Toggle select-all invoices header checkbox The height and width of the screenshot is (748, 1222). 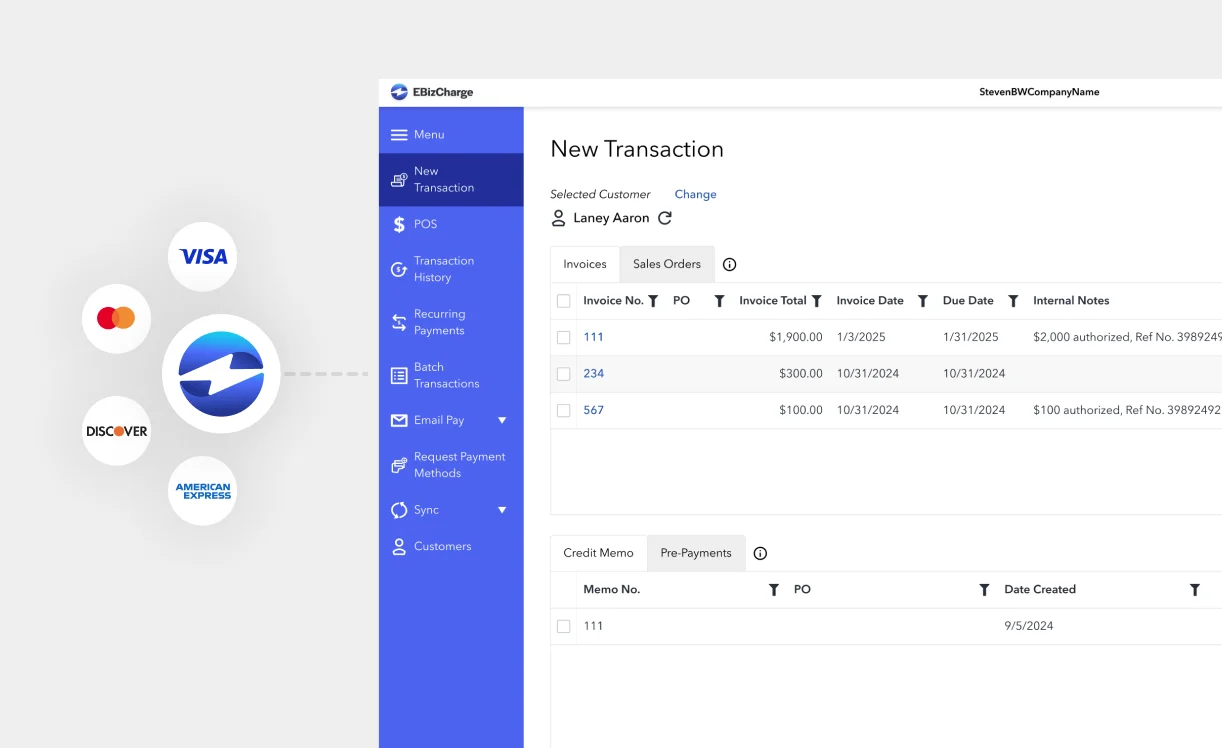pos(563,301)
